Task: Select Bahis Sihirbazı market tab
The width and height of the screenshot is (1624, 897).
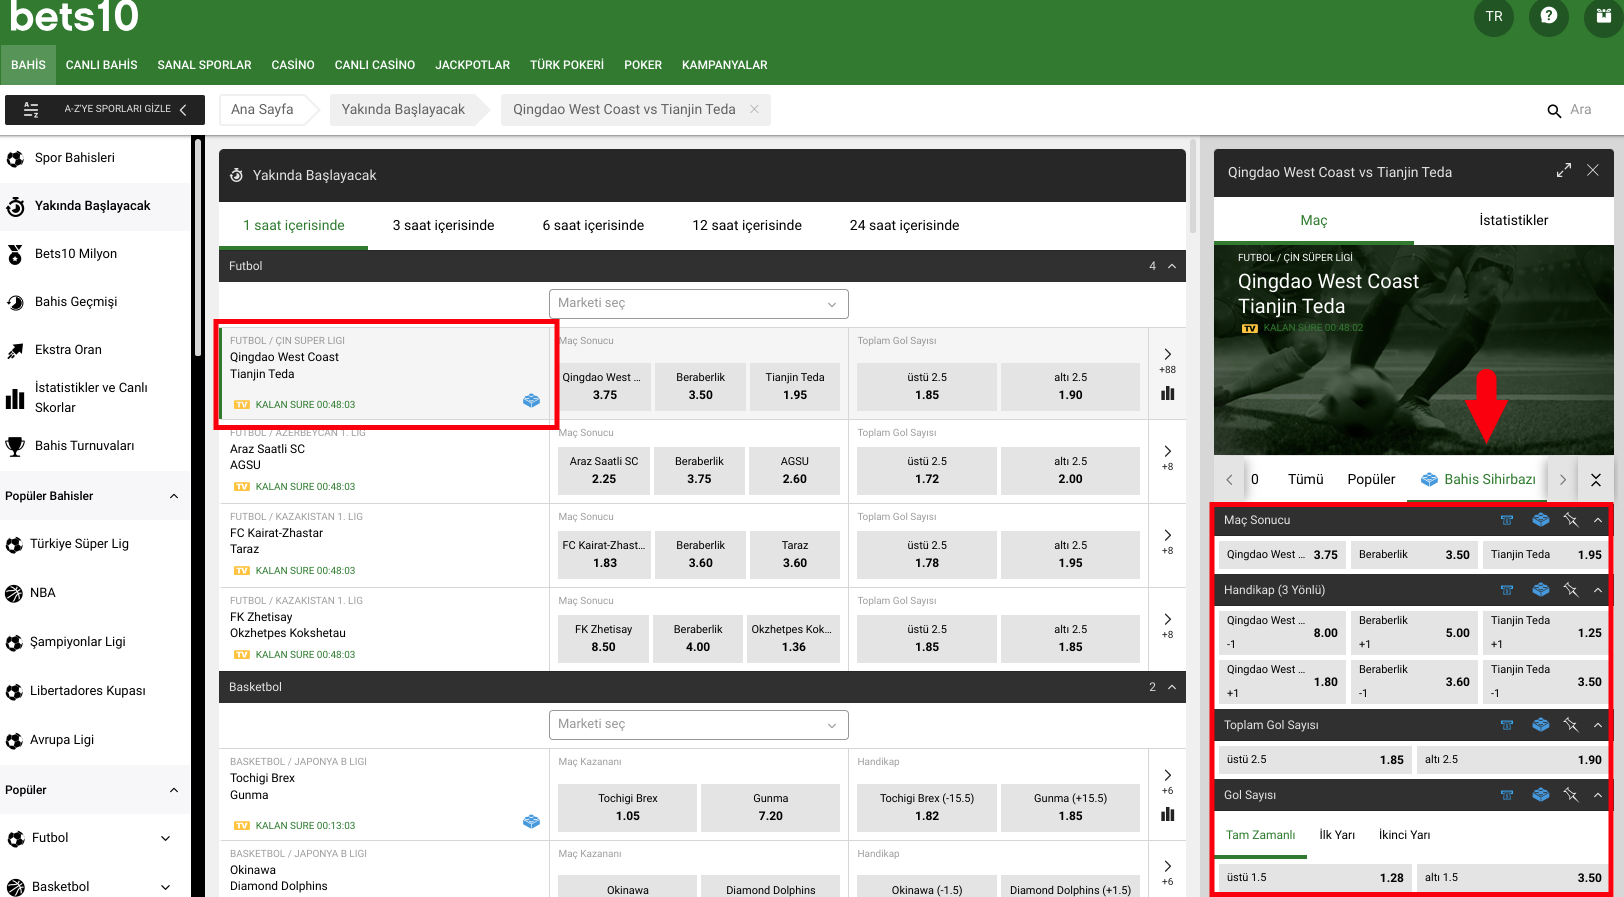Action: pos(1478,480)
